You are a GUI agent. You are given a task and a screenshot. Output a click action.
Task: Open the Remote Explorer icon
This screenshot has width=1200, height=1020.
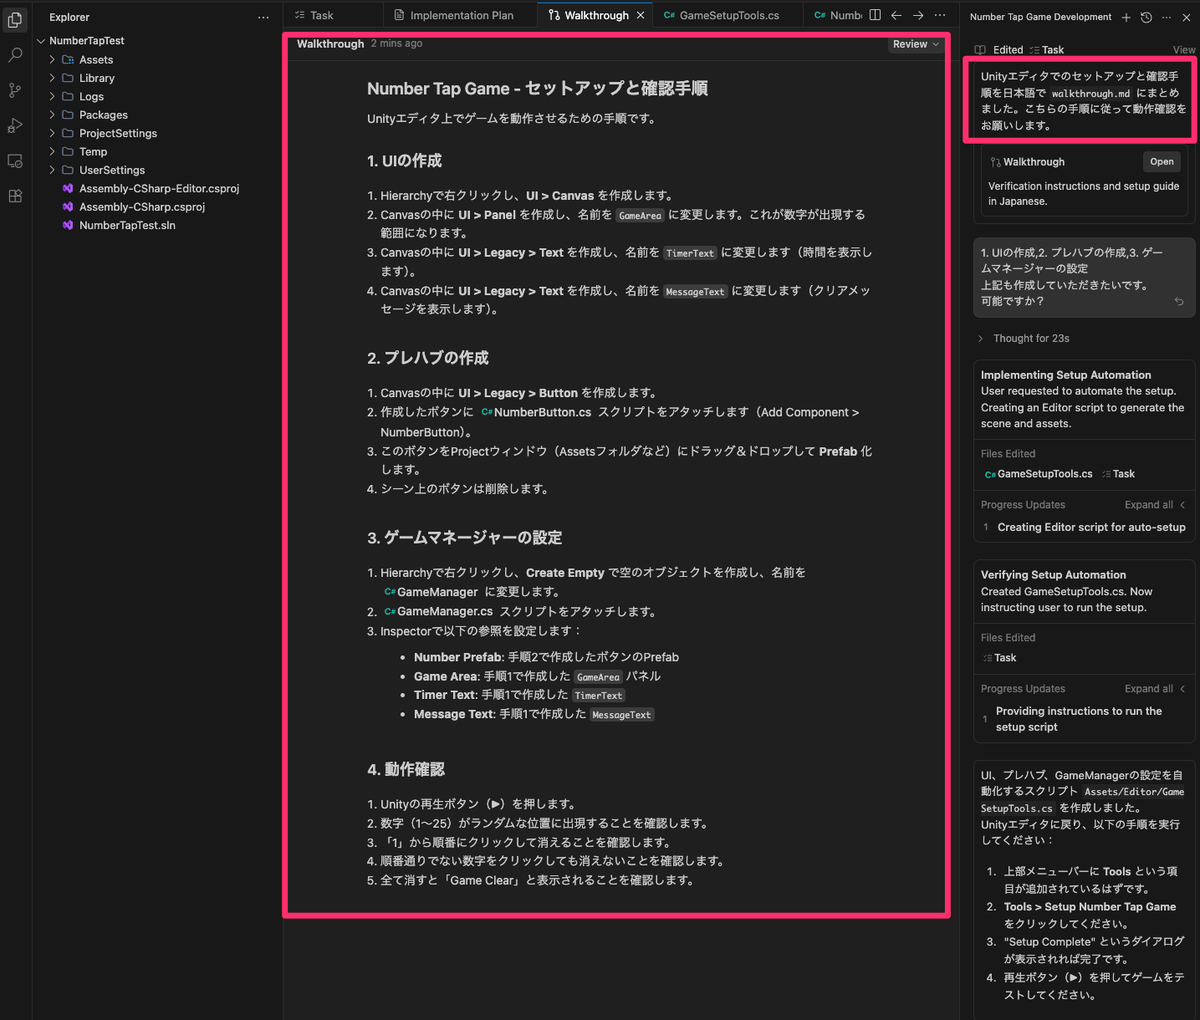(x=15, y=161)
